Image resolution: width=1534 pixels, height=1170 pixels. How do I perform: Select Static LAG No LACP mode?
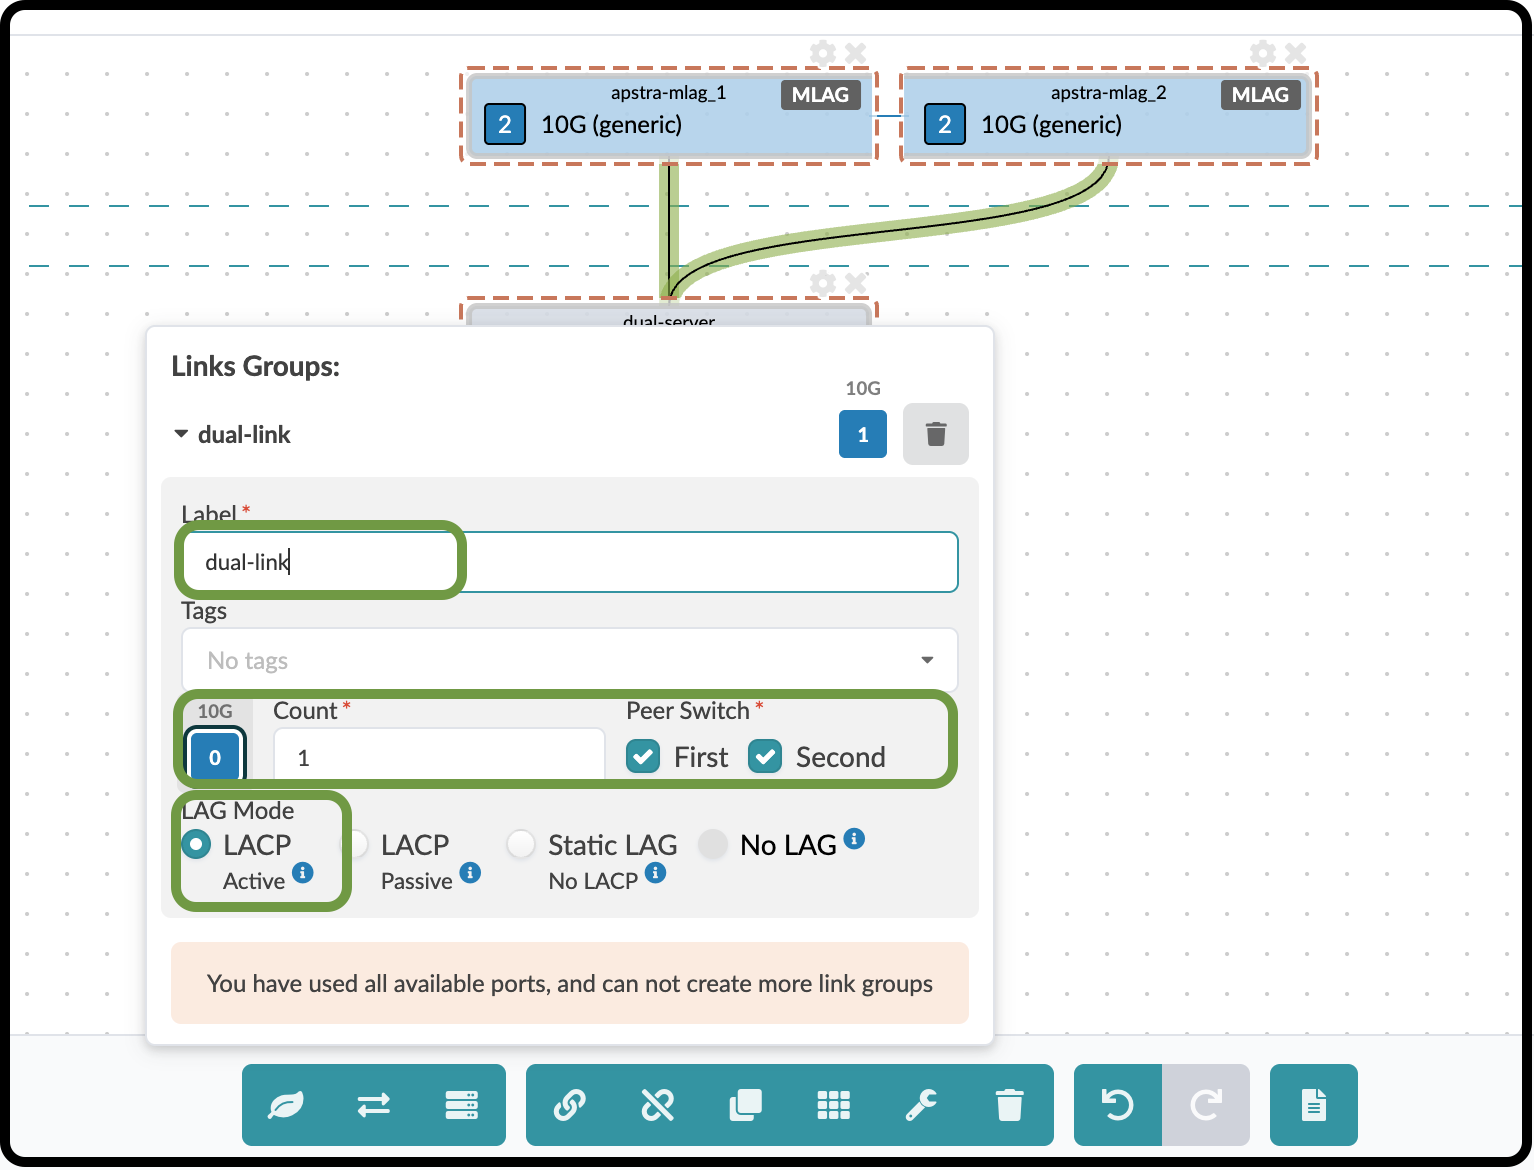click(521, 845)
